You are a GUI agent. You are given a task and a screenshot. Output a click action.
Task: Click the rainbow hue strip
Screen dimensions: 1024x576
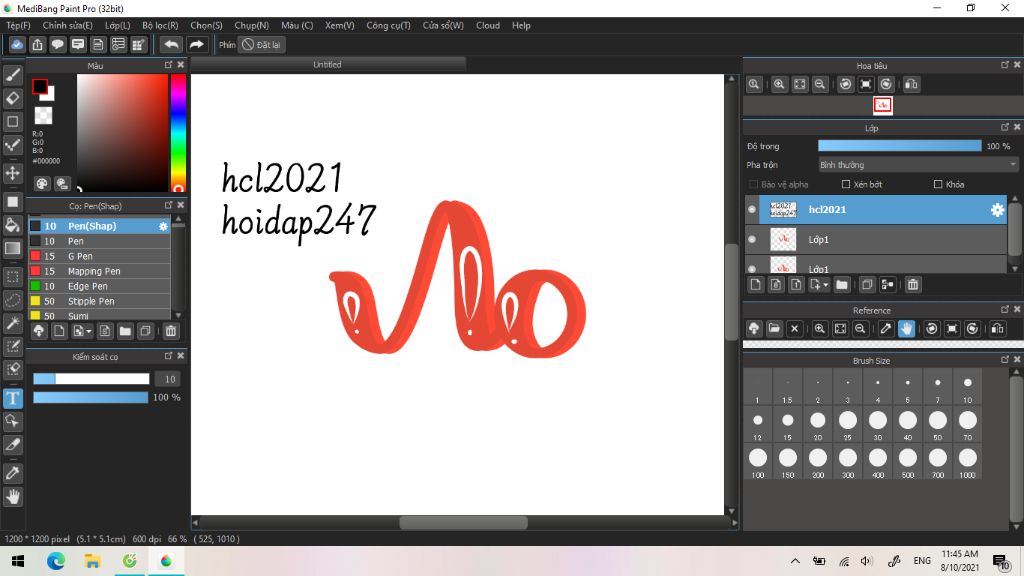[x=178, y=132]
